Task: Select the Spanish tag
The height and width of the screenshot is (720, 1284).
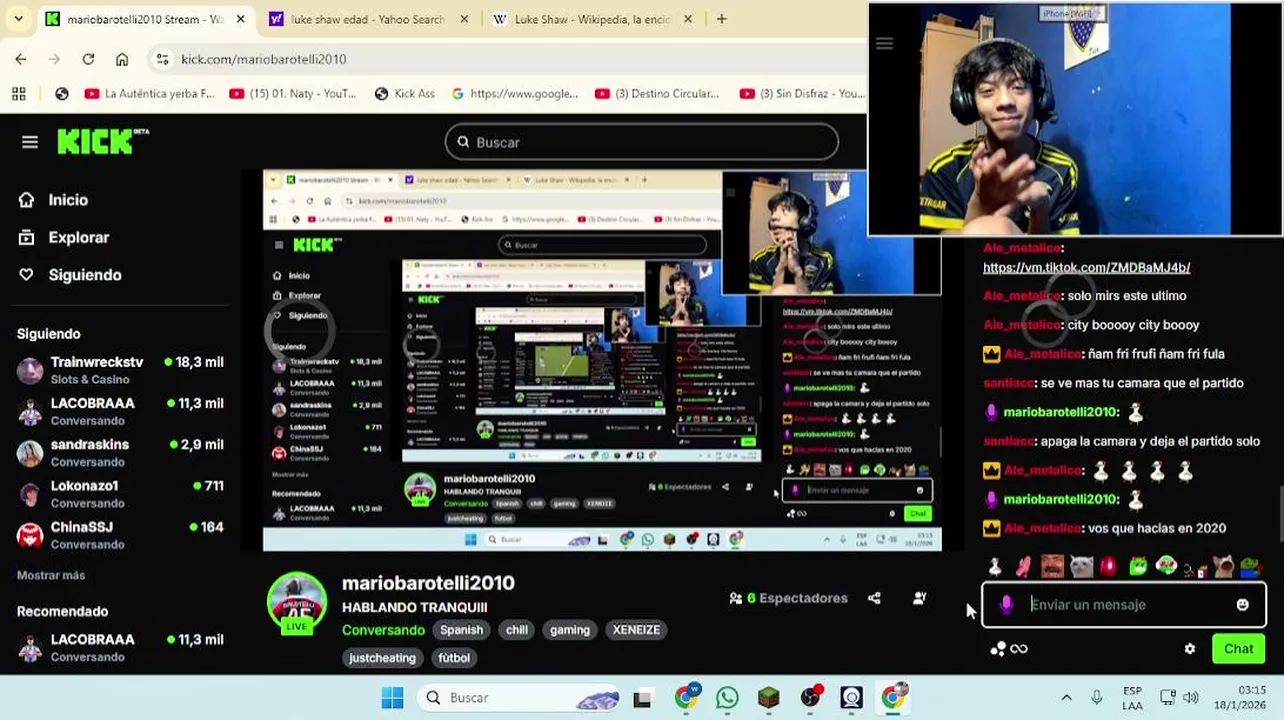Action: (x=461, y=630)
